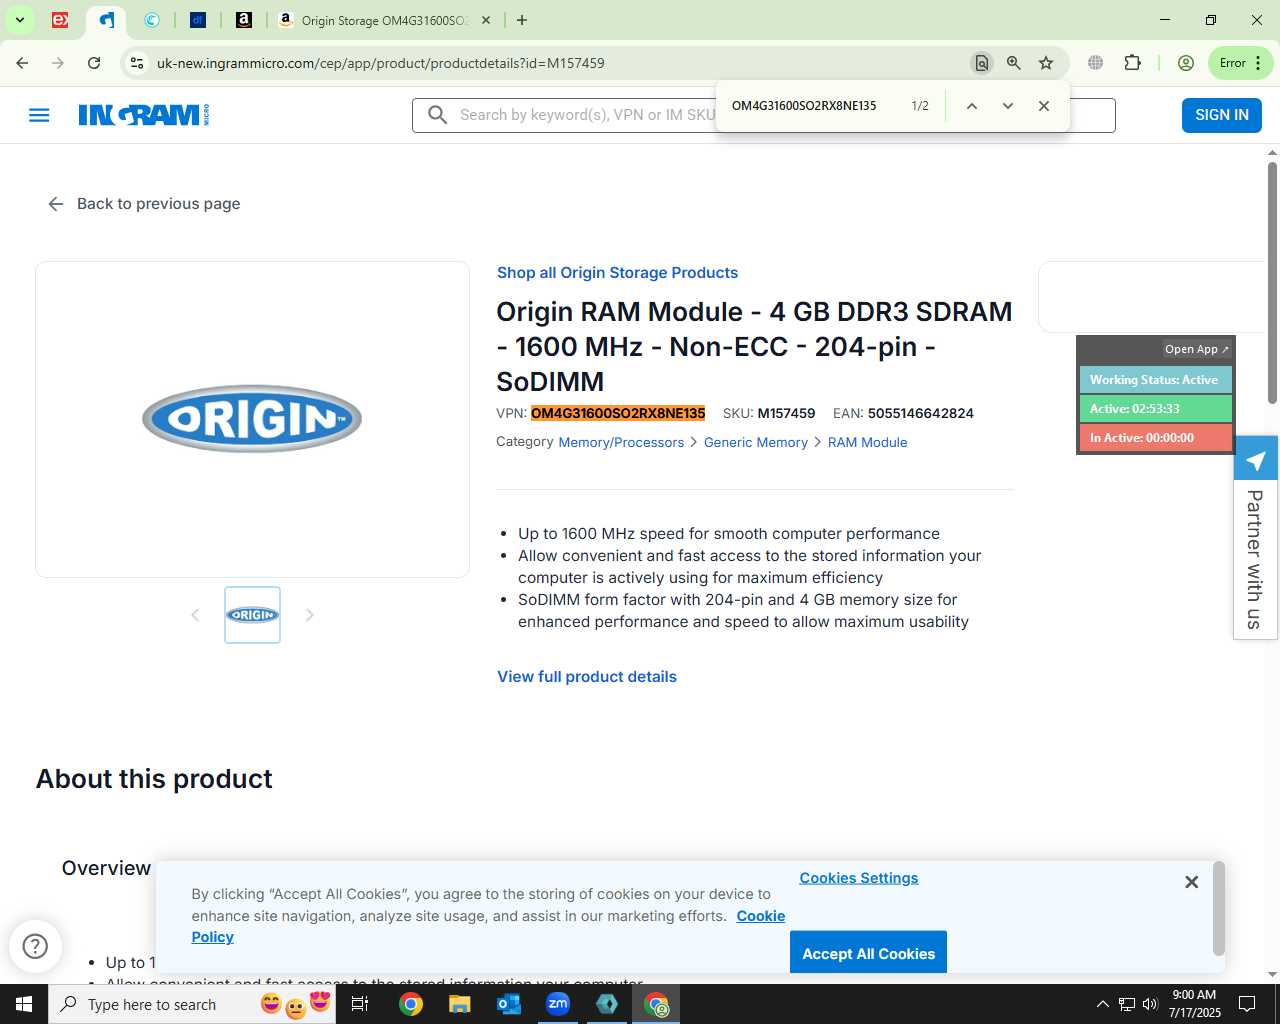
Task: Accept All Cookies
Action: 868,953
